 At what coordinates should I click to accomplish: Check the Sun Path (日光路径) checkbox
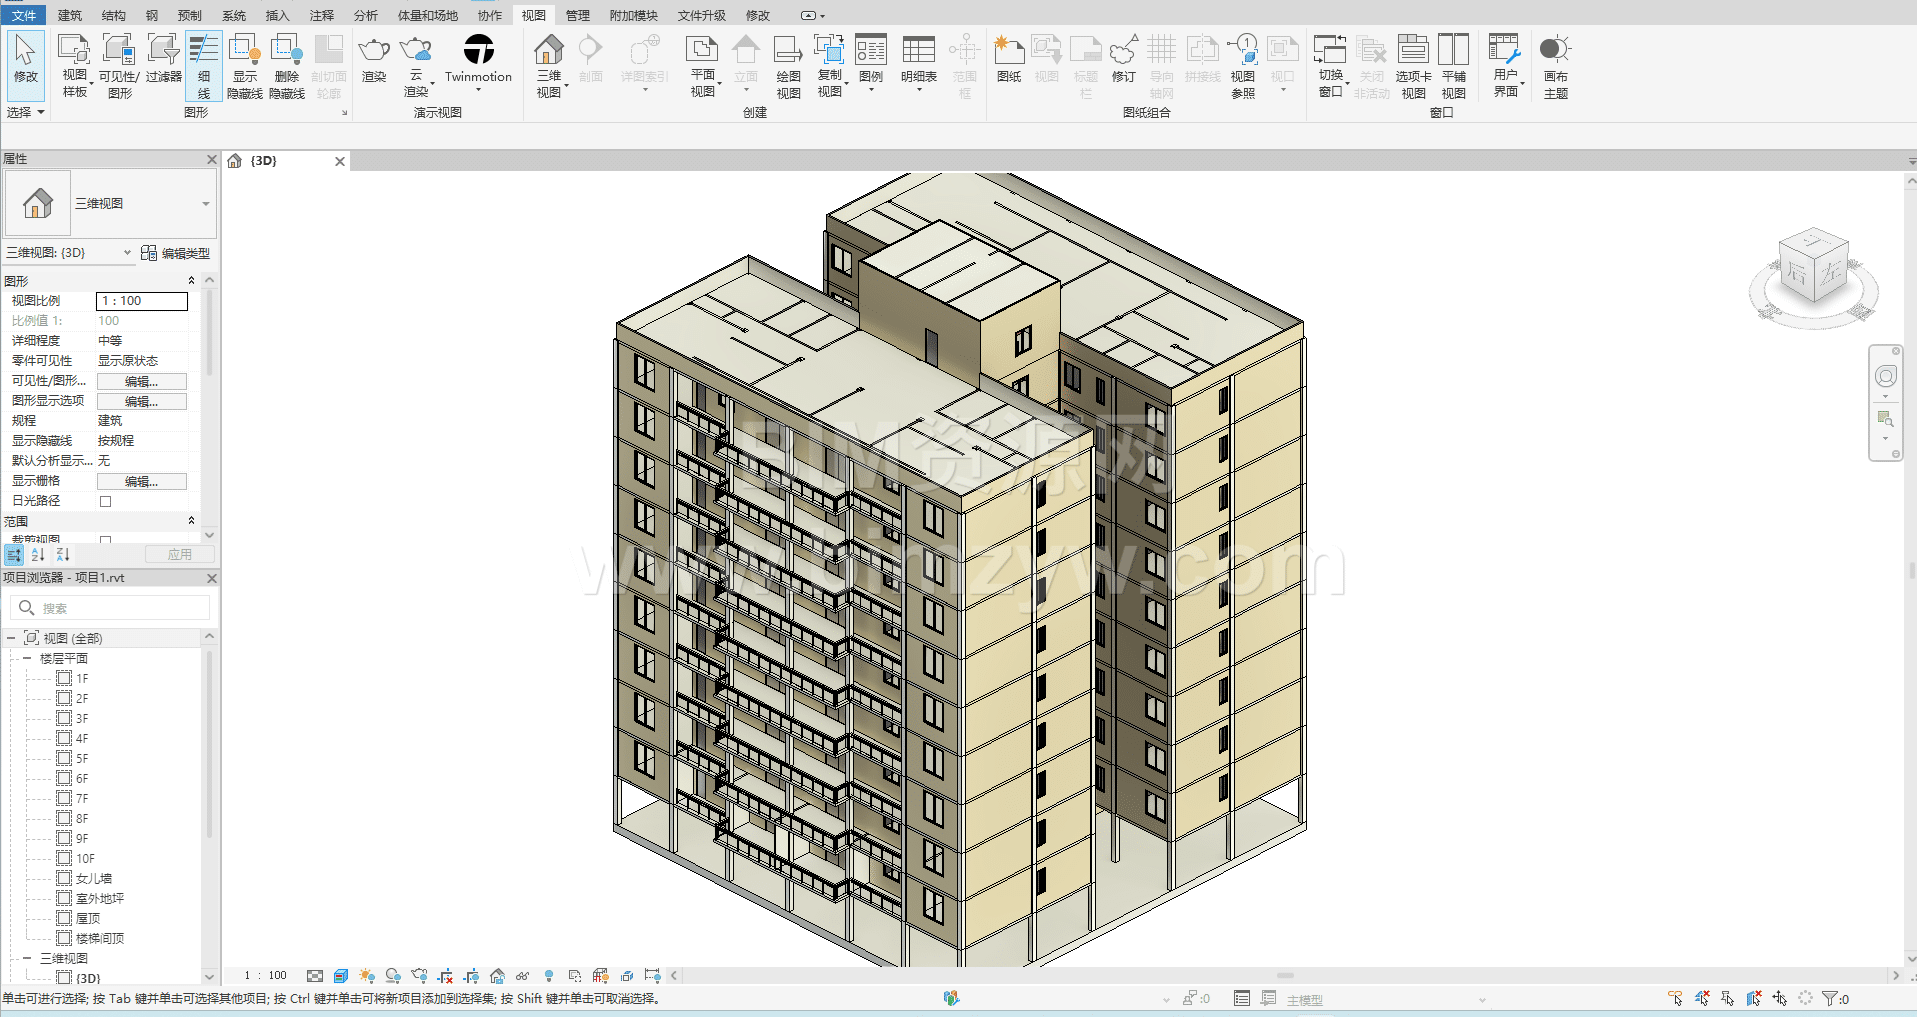pyautogui.click(x=106, y=501)
